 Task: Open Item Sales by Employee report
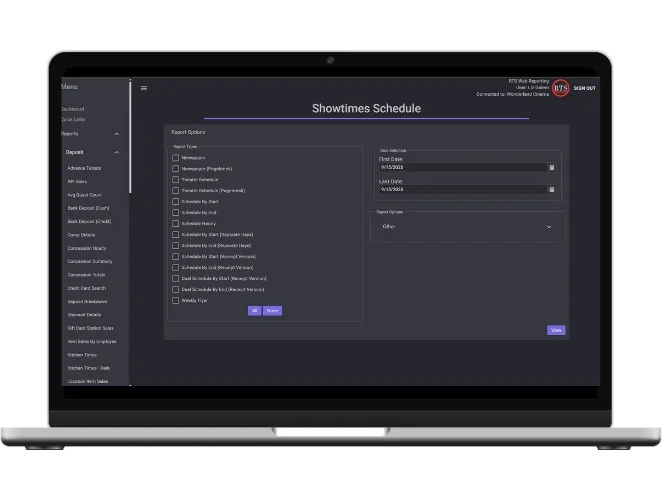(x=92, y=342)
